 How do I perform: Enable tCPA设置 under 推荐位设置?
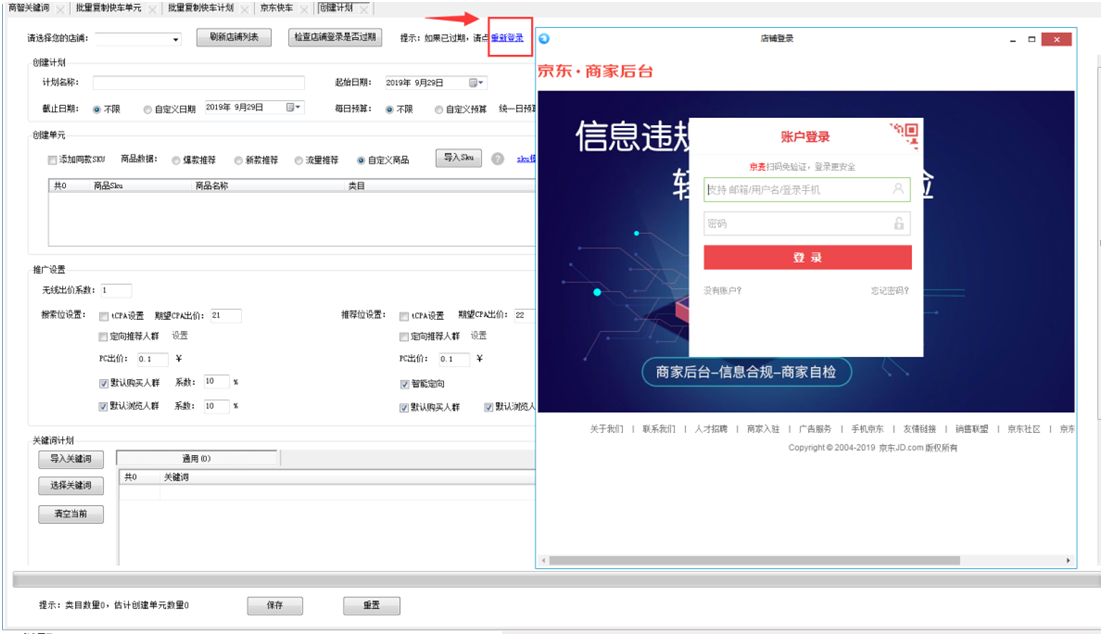coord(404,317)
